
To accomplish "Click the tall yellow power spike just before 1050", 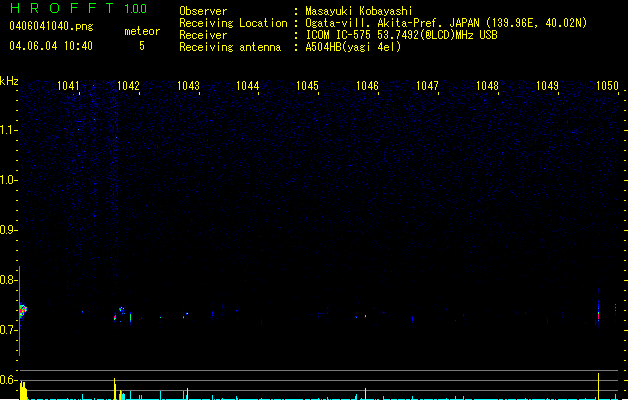I will coord(599,386).
